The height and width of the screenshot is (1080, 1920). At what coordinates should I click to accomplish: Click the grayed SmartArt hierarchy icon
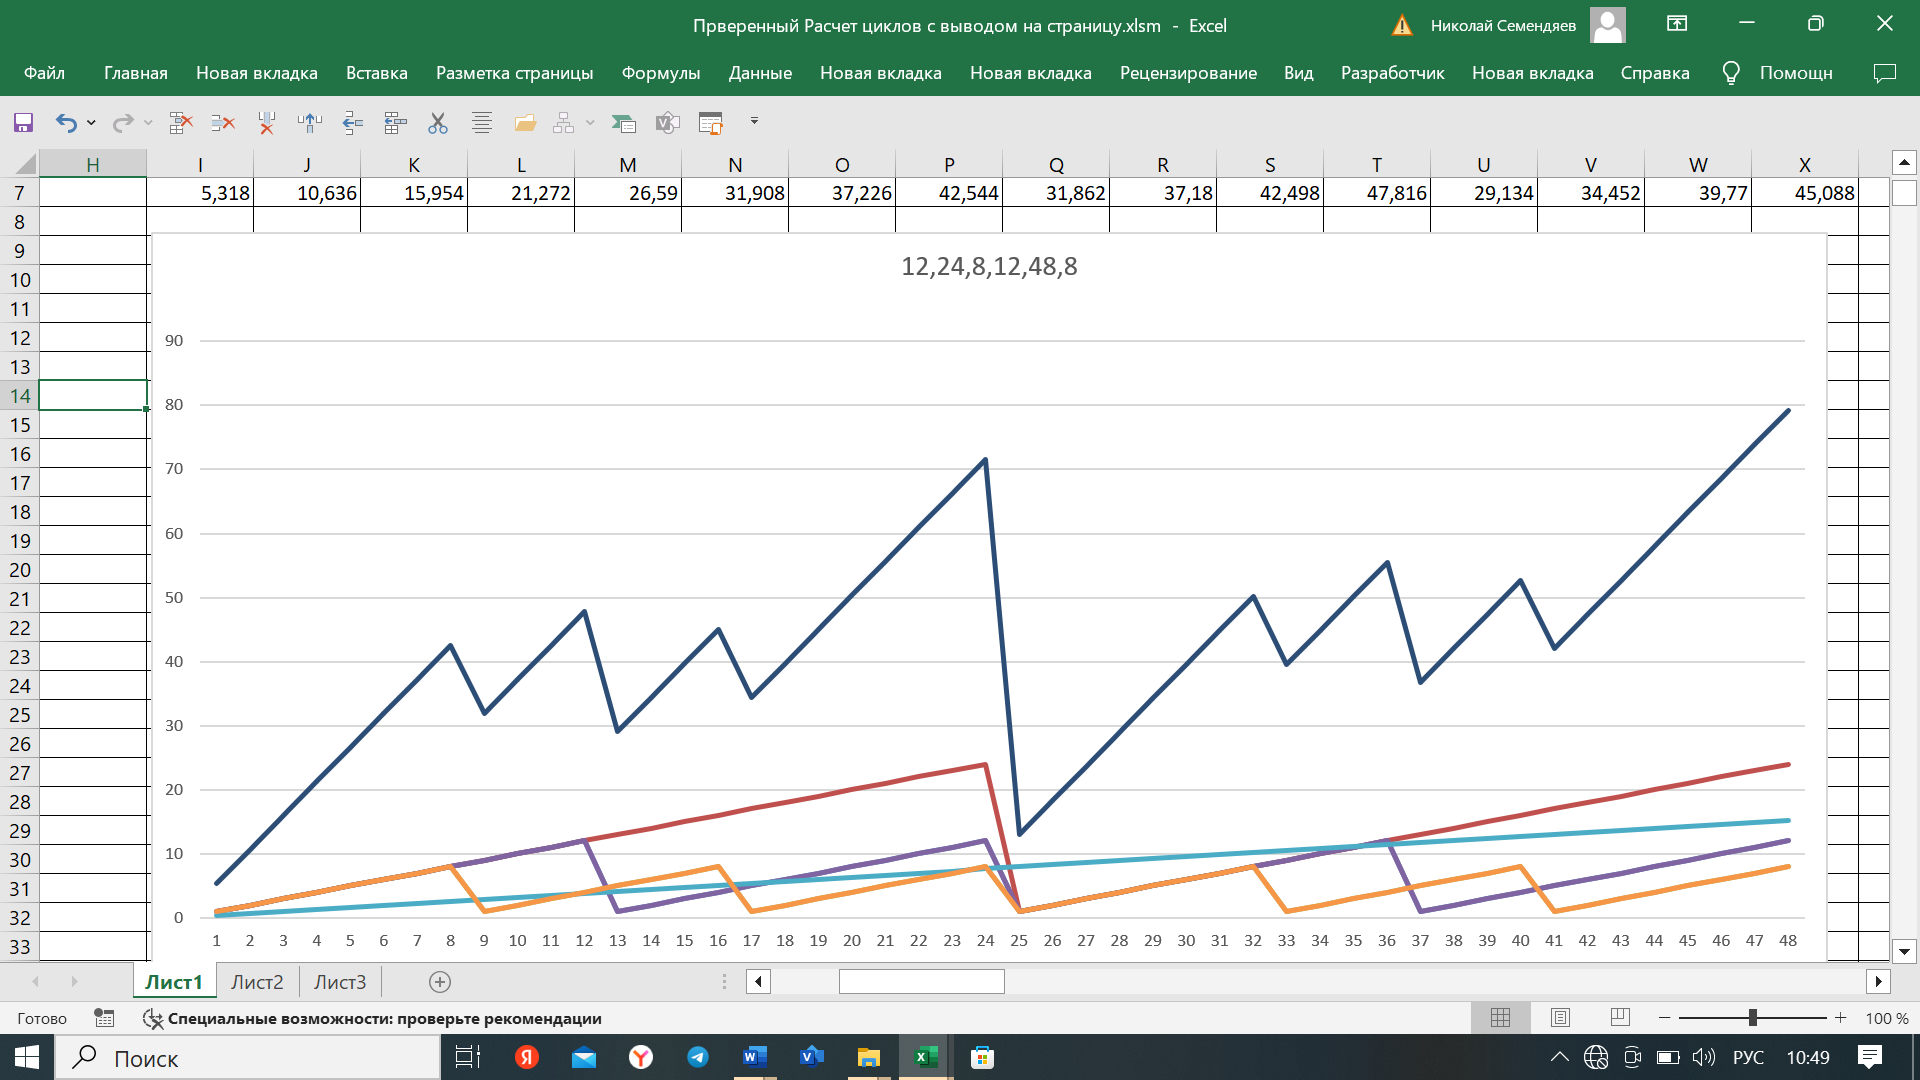pos(564,122)
